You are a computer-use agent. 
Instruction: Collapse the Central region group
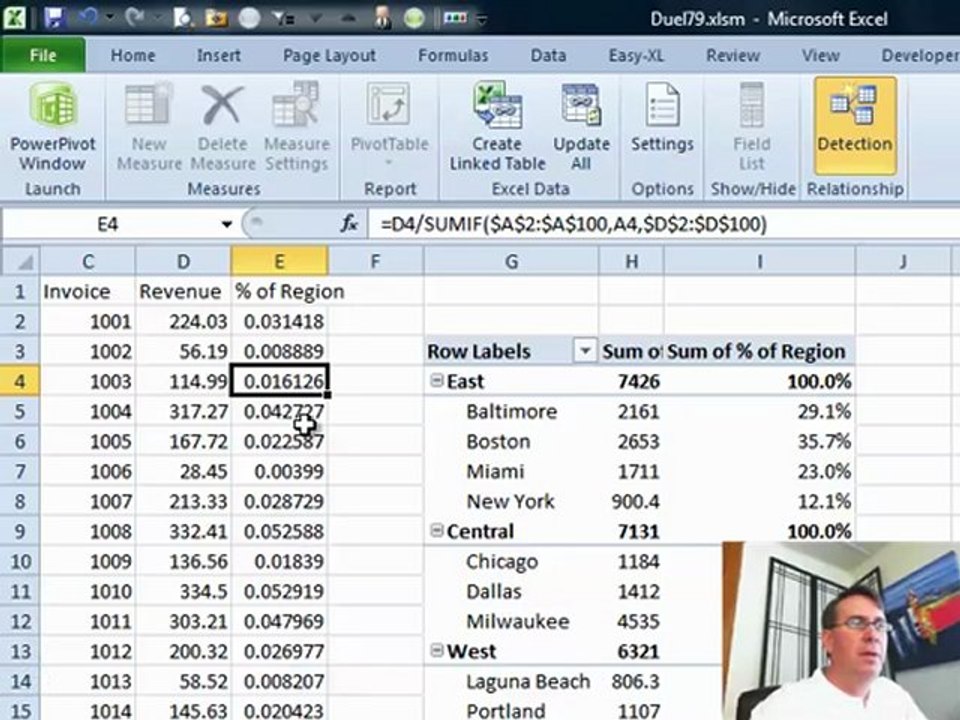437,531
